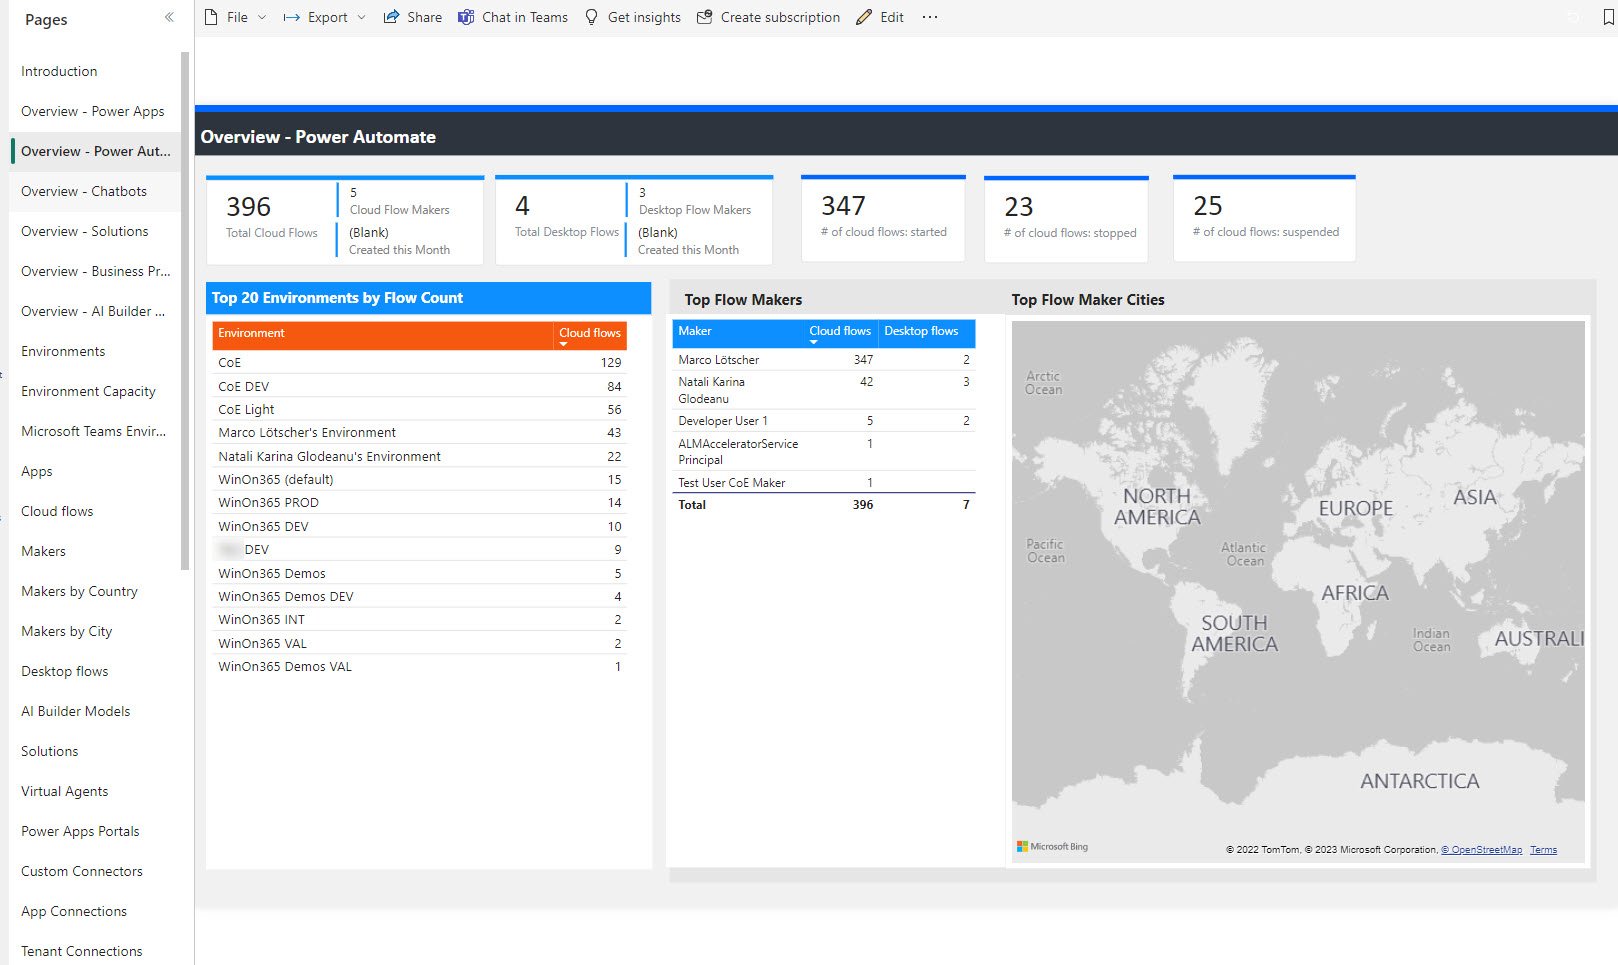Go to the Environments page
The height and width of the screenshot is (965, 1618).
coord(96,351)
